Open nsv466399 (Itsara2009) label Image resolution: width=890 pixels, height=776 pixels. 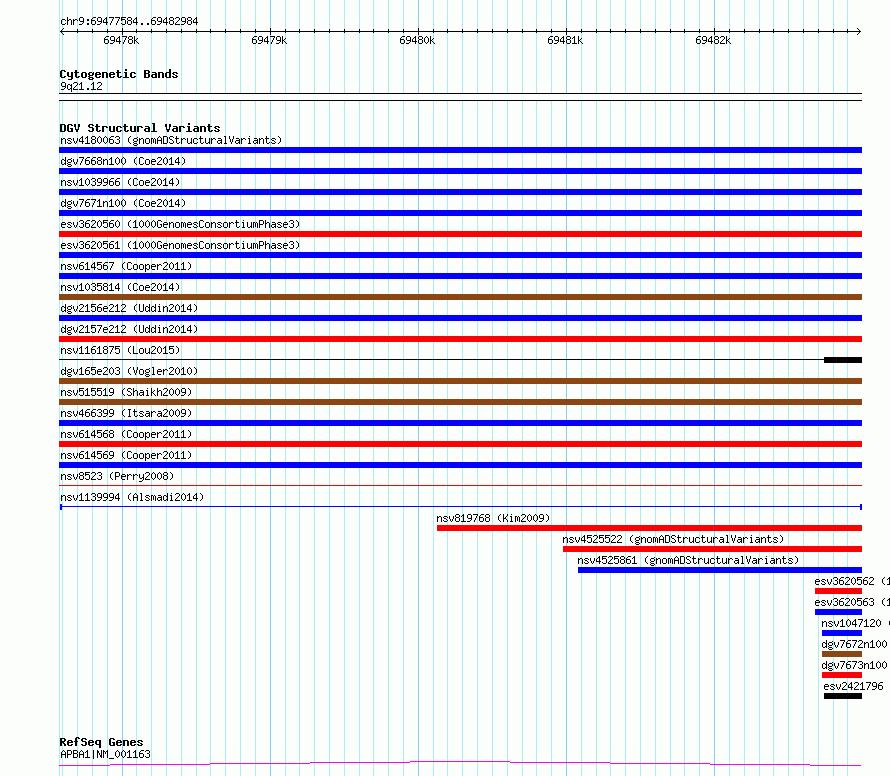(x=126, y=413)
